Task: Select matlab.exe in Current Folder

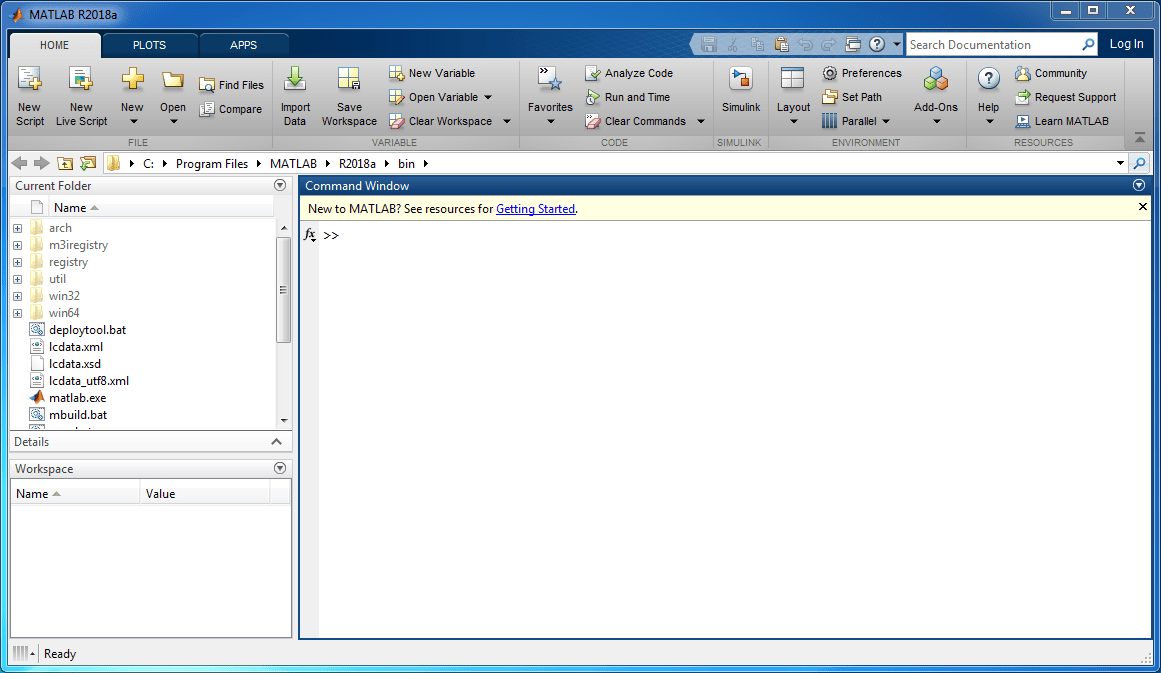Action: pos(77,398)
